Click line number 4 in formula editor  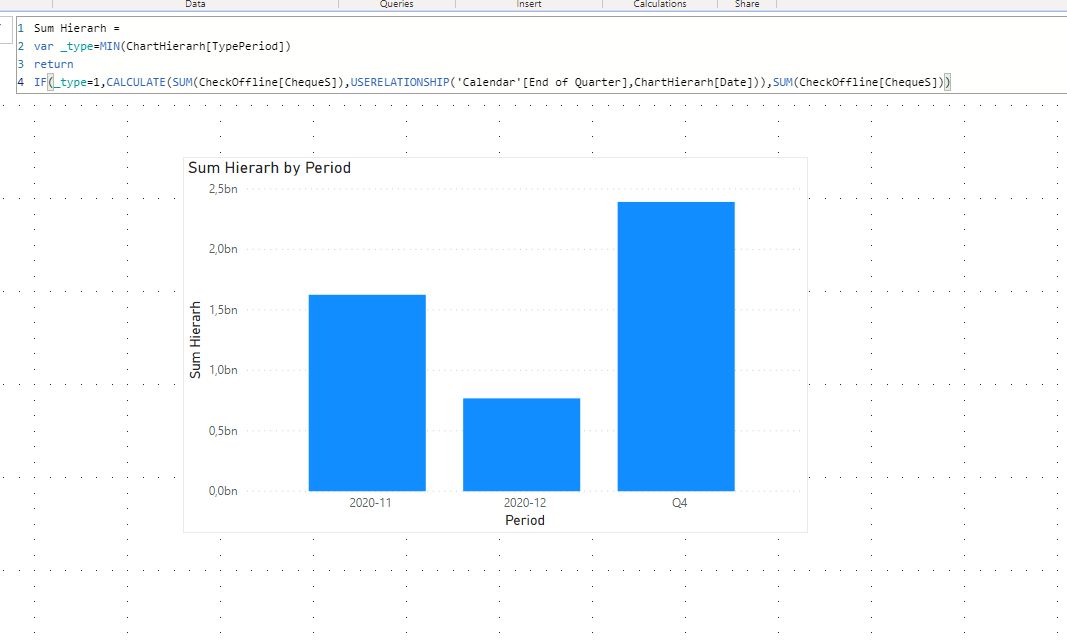(20, 82)
